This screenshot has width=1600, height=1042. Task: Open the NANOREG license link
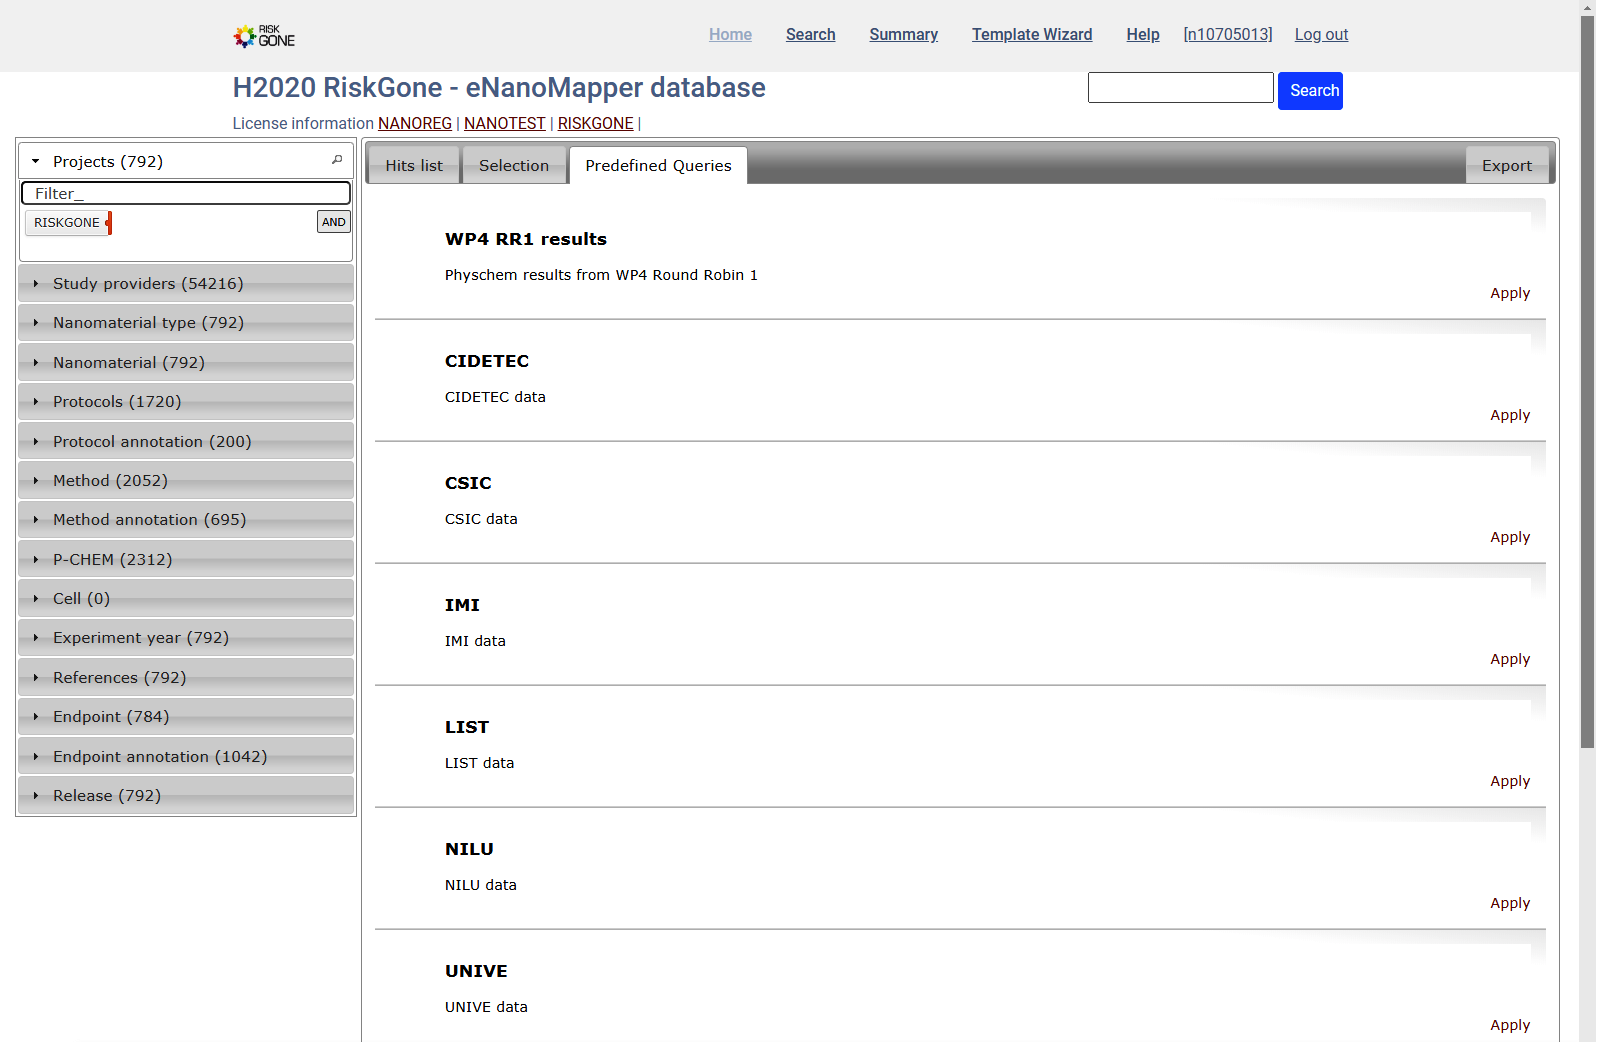click(x=415, y=123)
